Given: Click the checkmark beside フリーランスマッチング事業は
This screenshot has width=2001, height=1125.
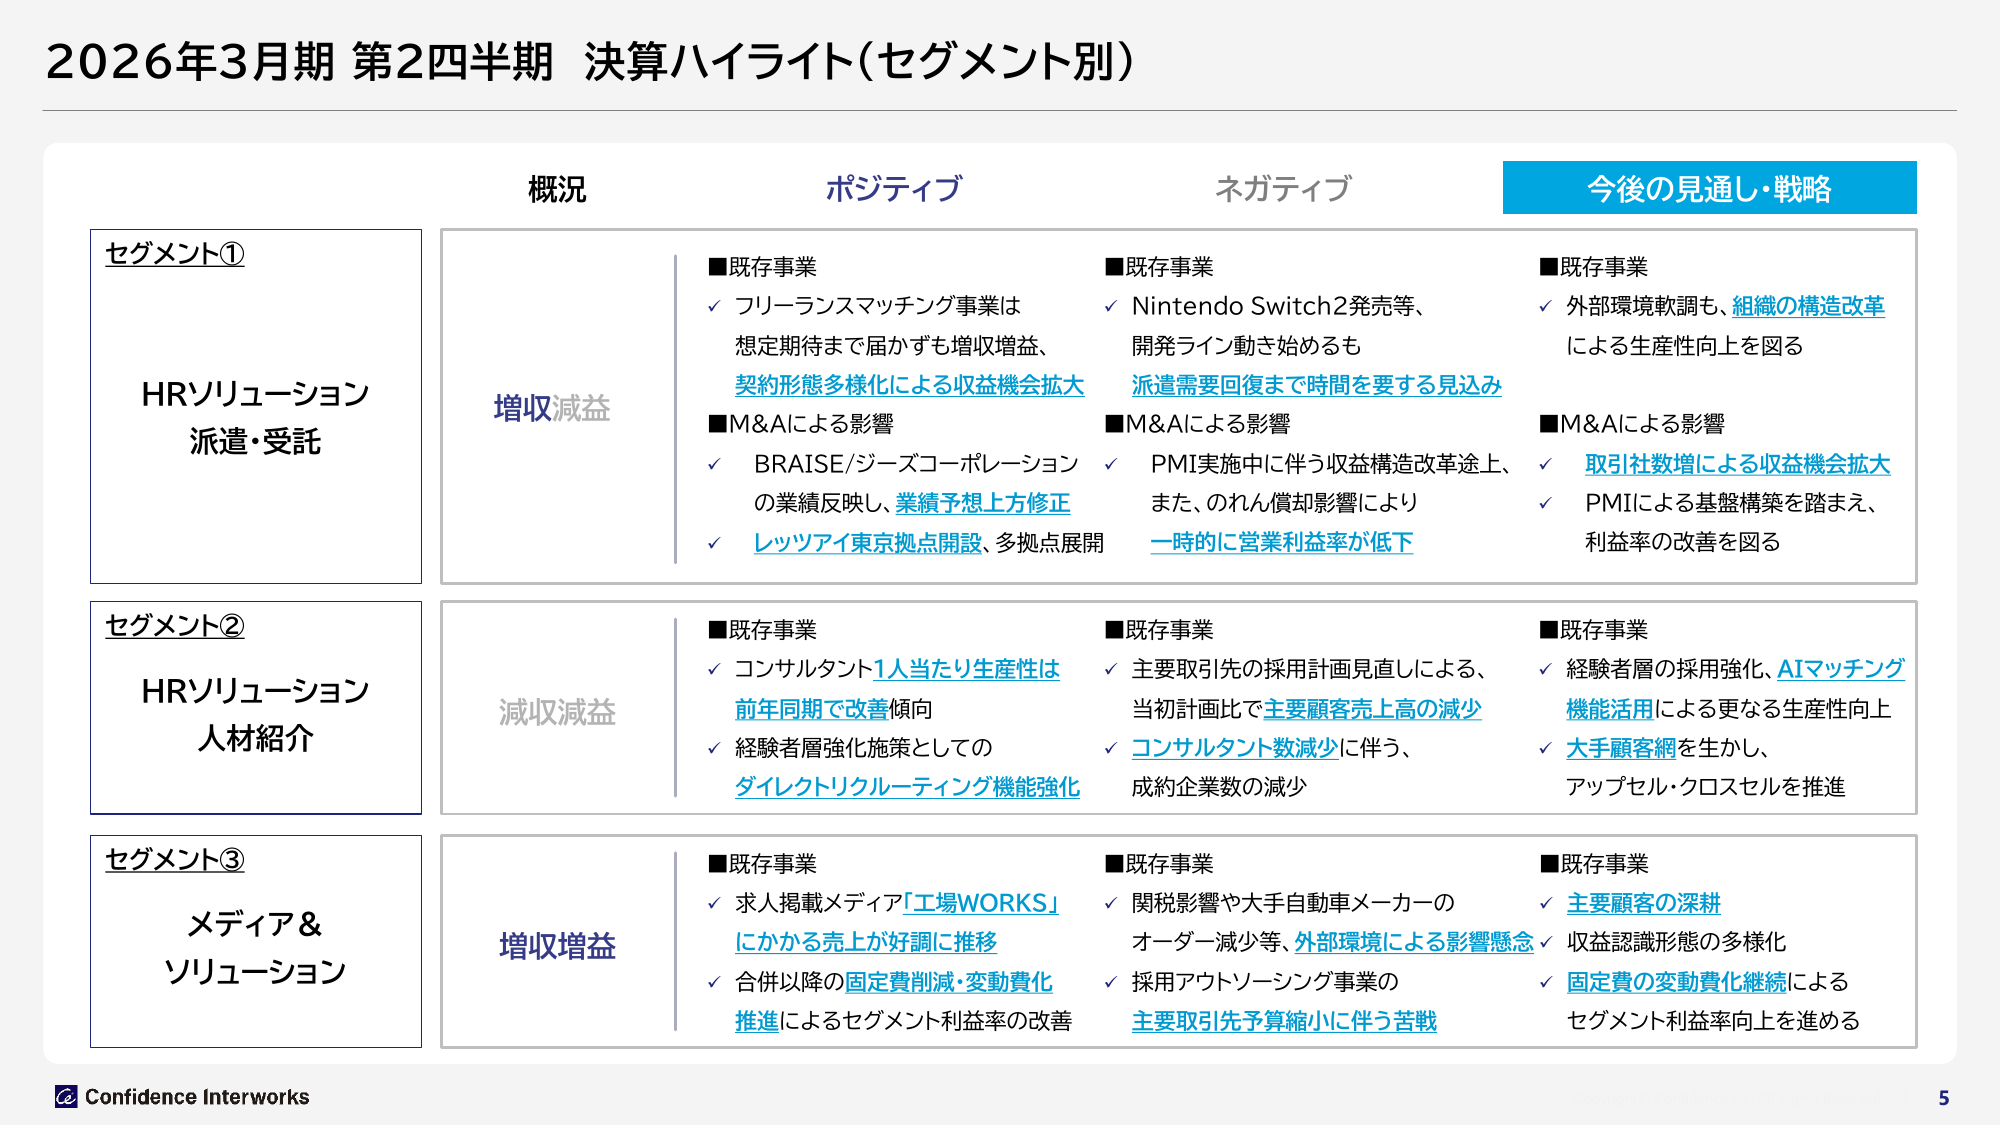Looking at the screenshot, I should tap(714, 307).
